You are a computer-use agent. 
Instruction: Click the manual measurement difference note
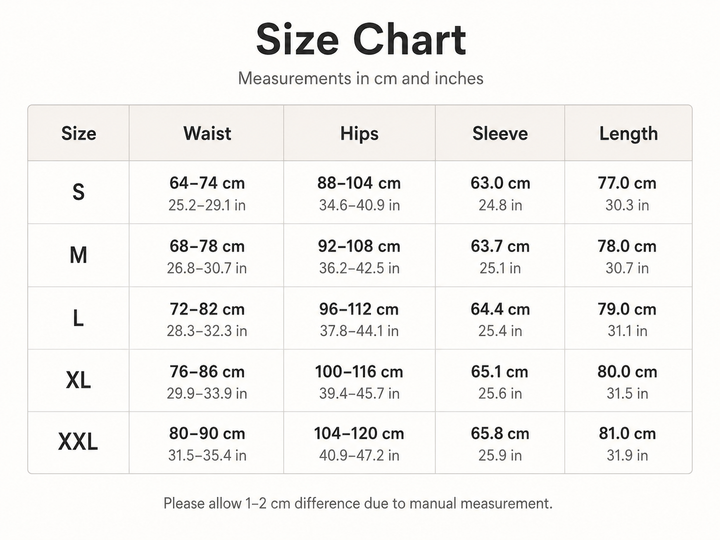click(x=358, y=503)
